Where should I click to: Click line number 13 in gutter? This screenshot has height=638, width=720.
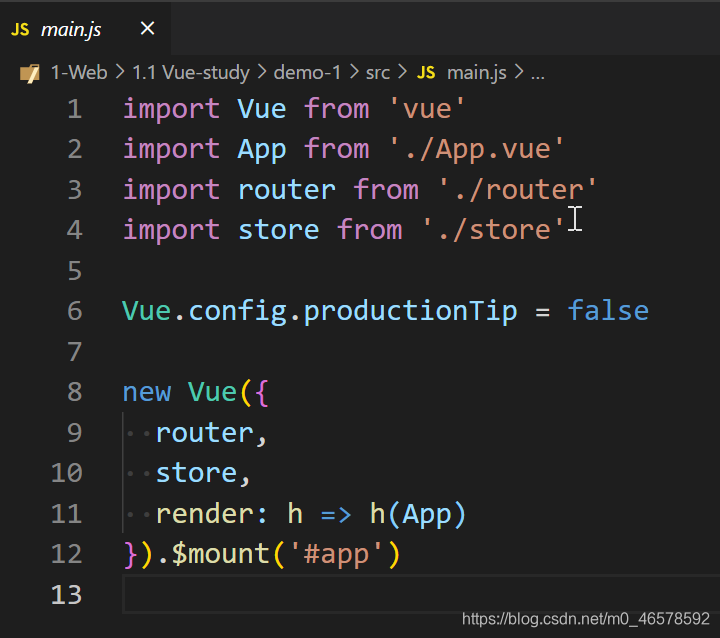67,595
